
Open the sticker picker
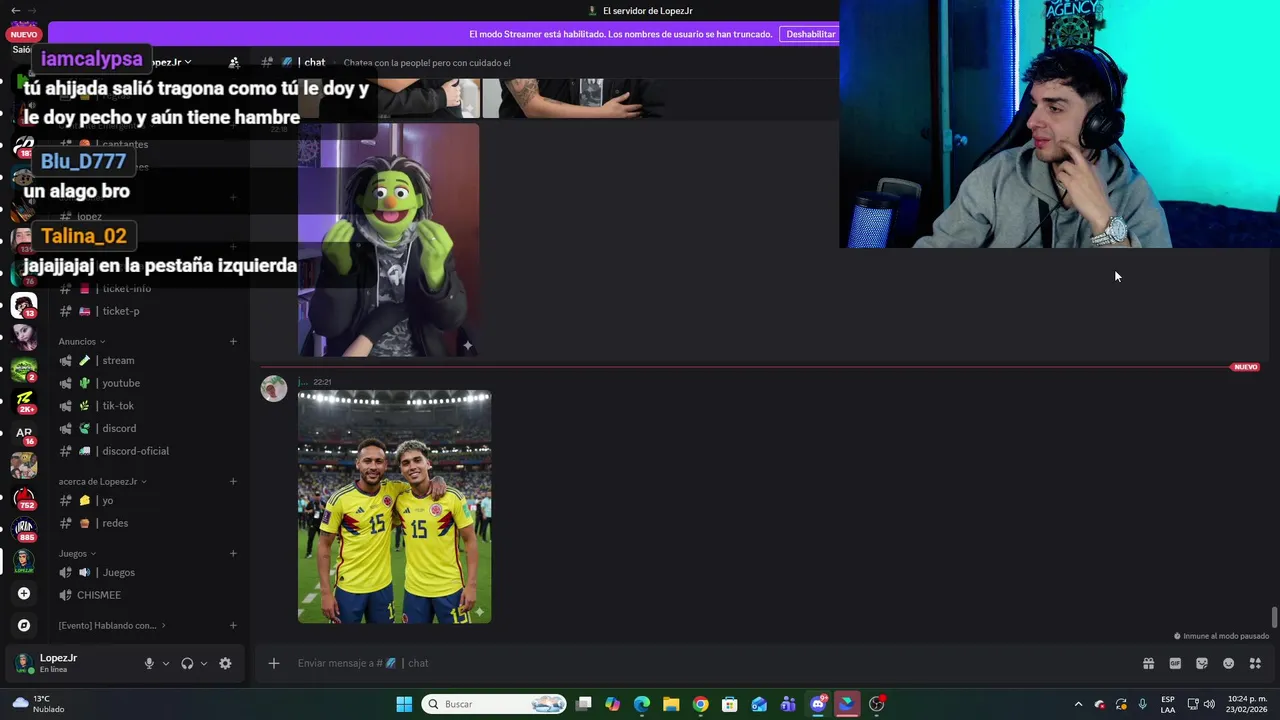pos(1202,663)
